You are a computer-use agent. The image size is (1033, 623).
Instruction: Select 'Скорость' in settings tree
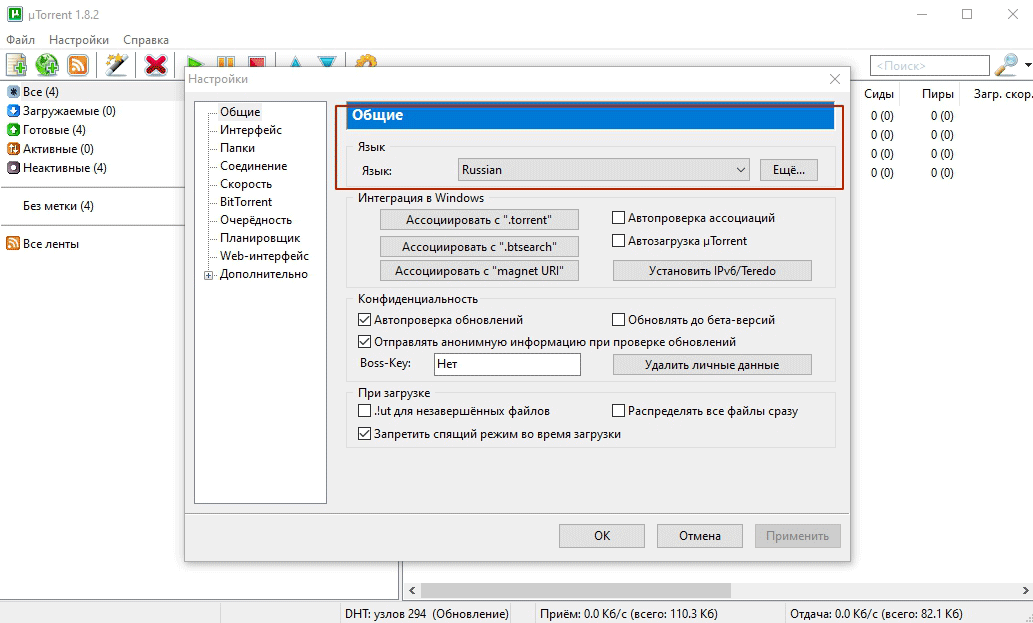tap(246, 184)
